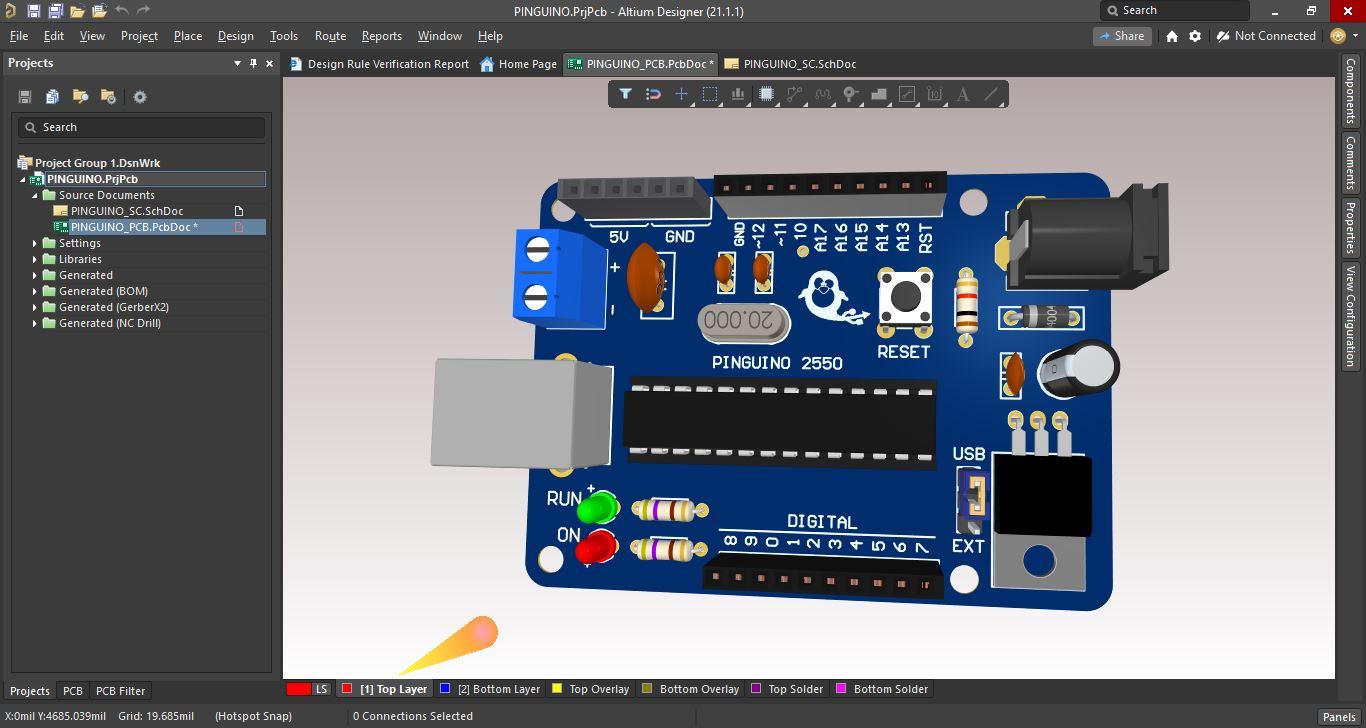
Task: Open a document via the title bar folder icon
Action: coord(77,11)
